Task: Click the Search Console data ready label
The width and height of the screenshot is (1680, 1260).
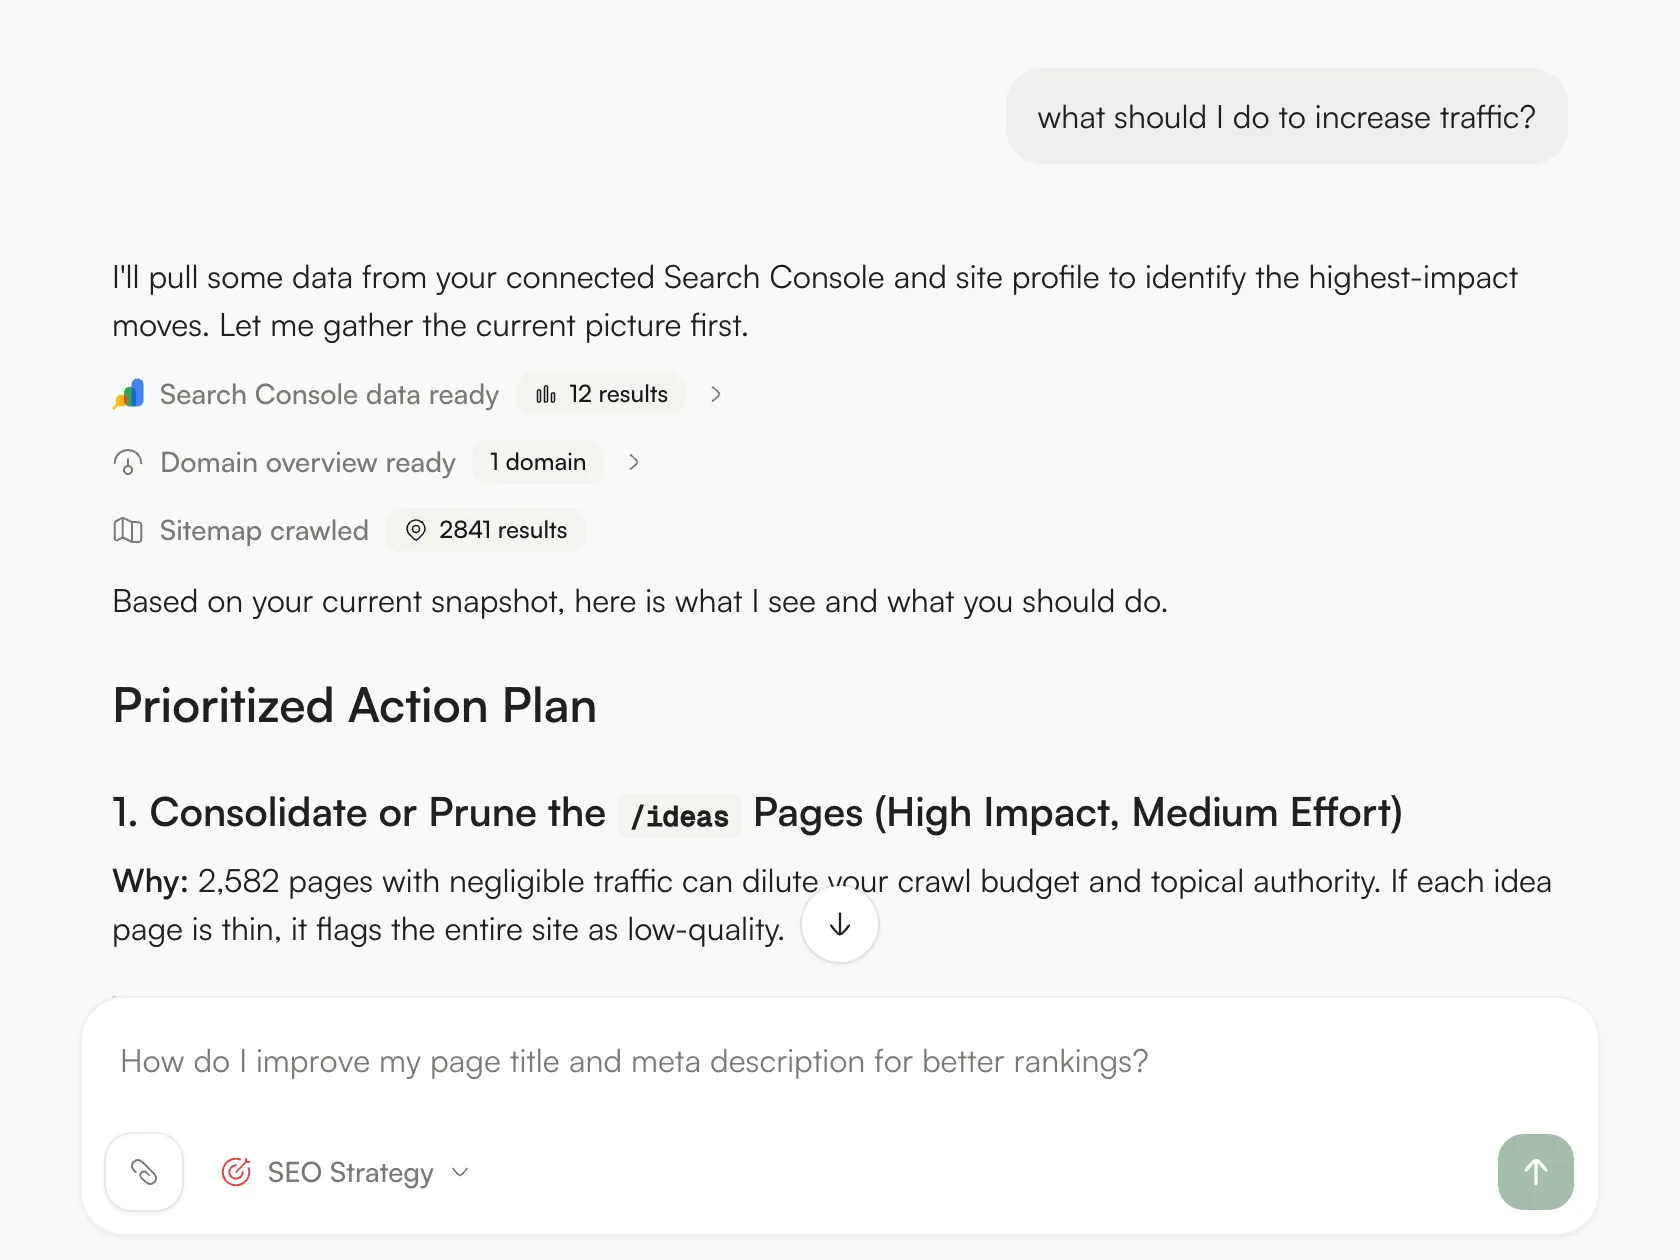Action: point(329,394)
